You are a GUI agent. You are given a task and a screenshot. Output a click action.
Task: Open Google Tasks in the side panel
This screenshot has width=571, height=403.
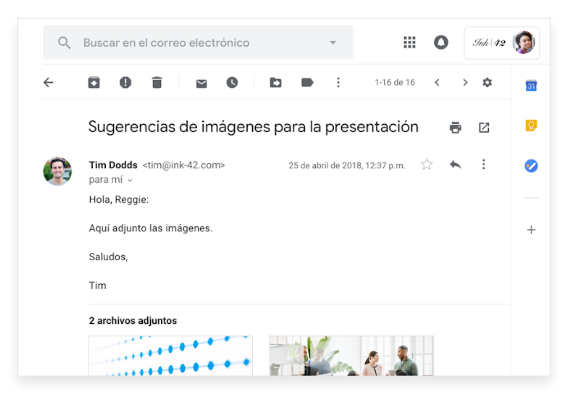(531, 166)
